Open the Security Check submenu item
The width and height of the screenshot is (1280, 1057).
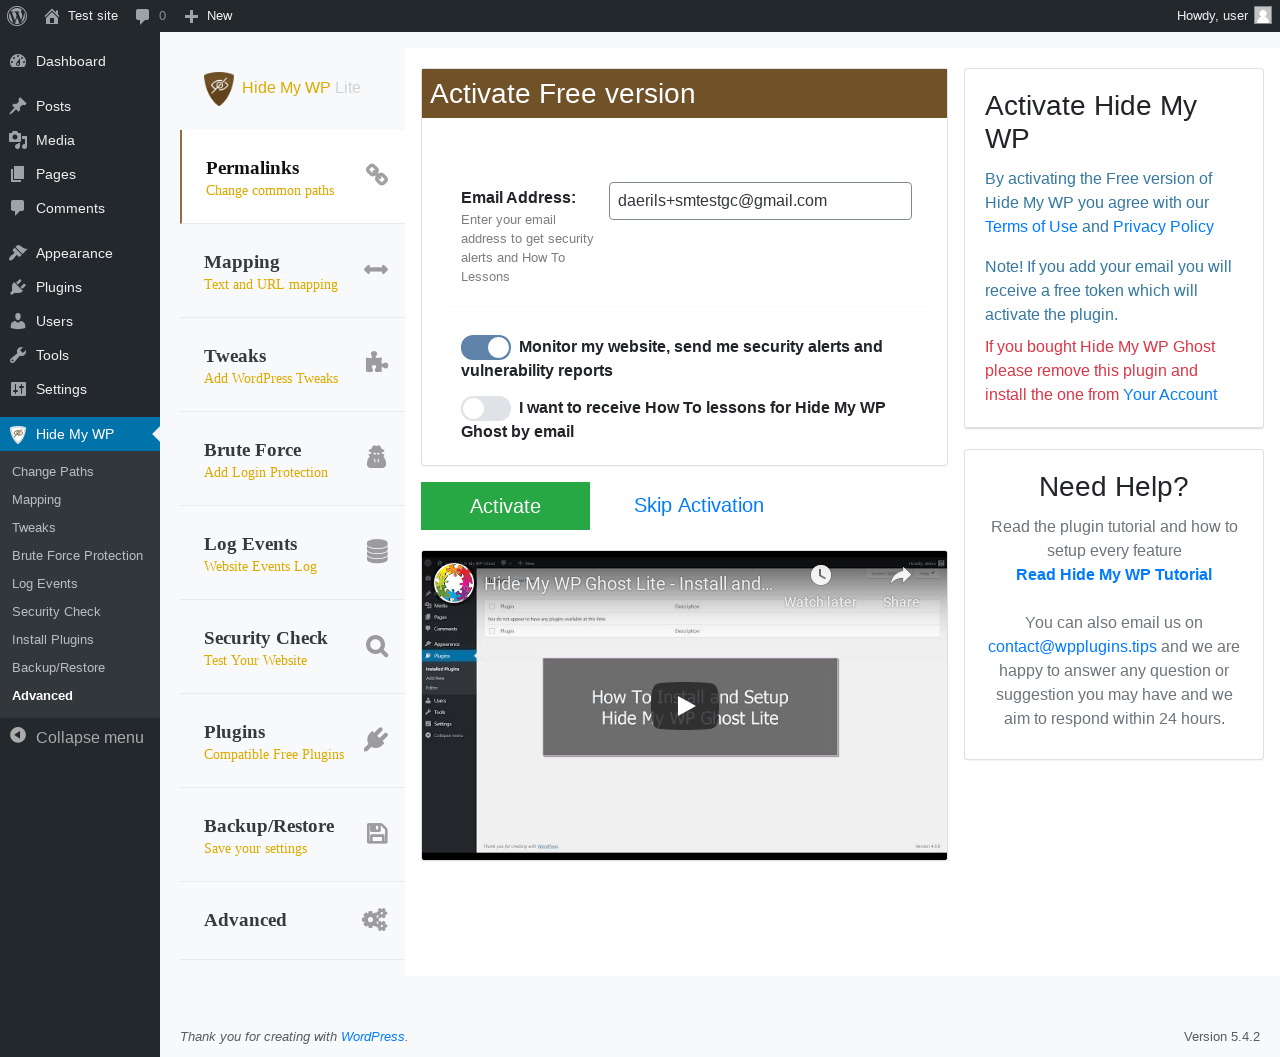tap(56, 612)
